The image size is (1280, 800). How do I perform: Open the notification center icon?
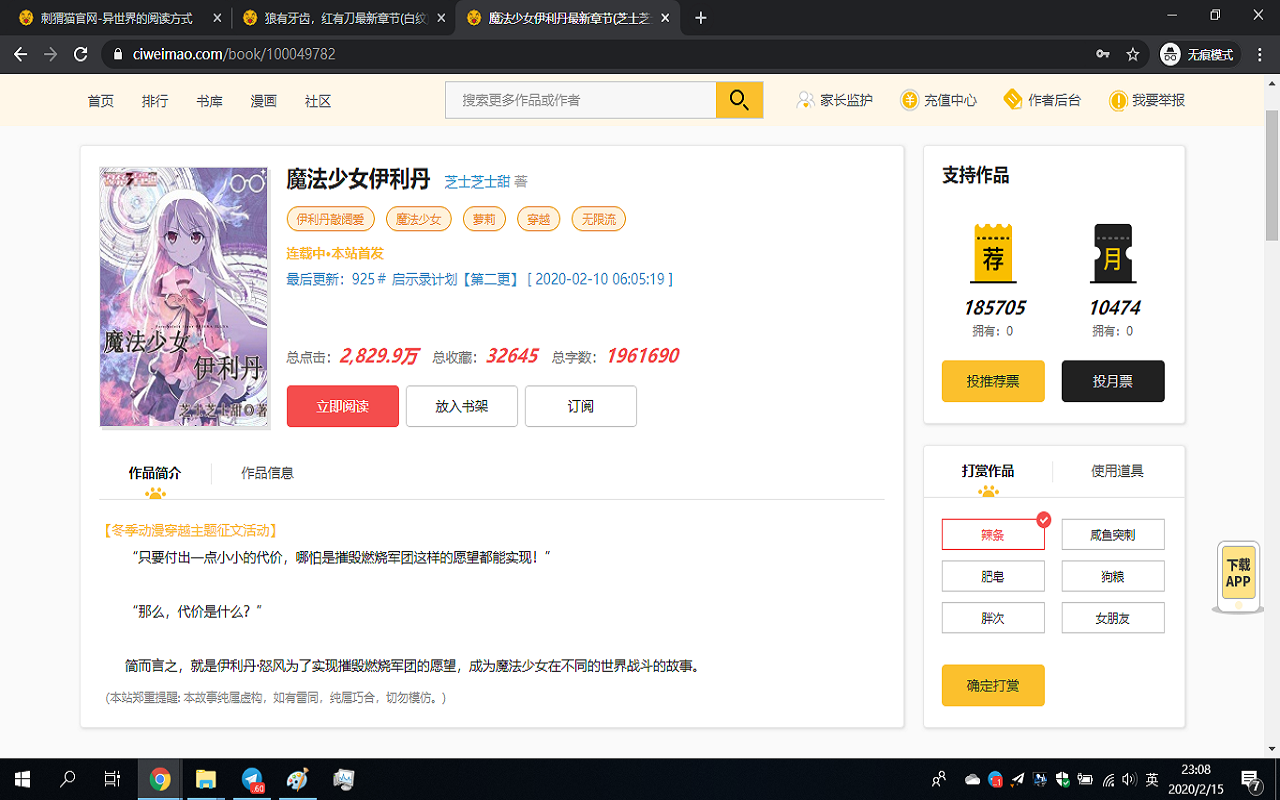coord(1250,779)
